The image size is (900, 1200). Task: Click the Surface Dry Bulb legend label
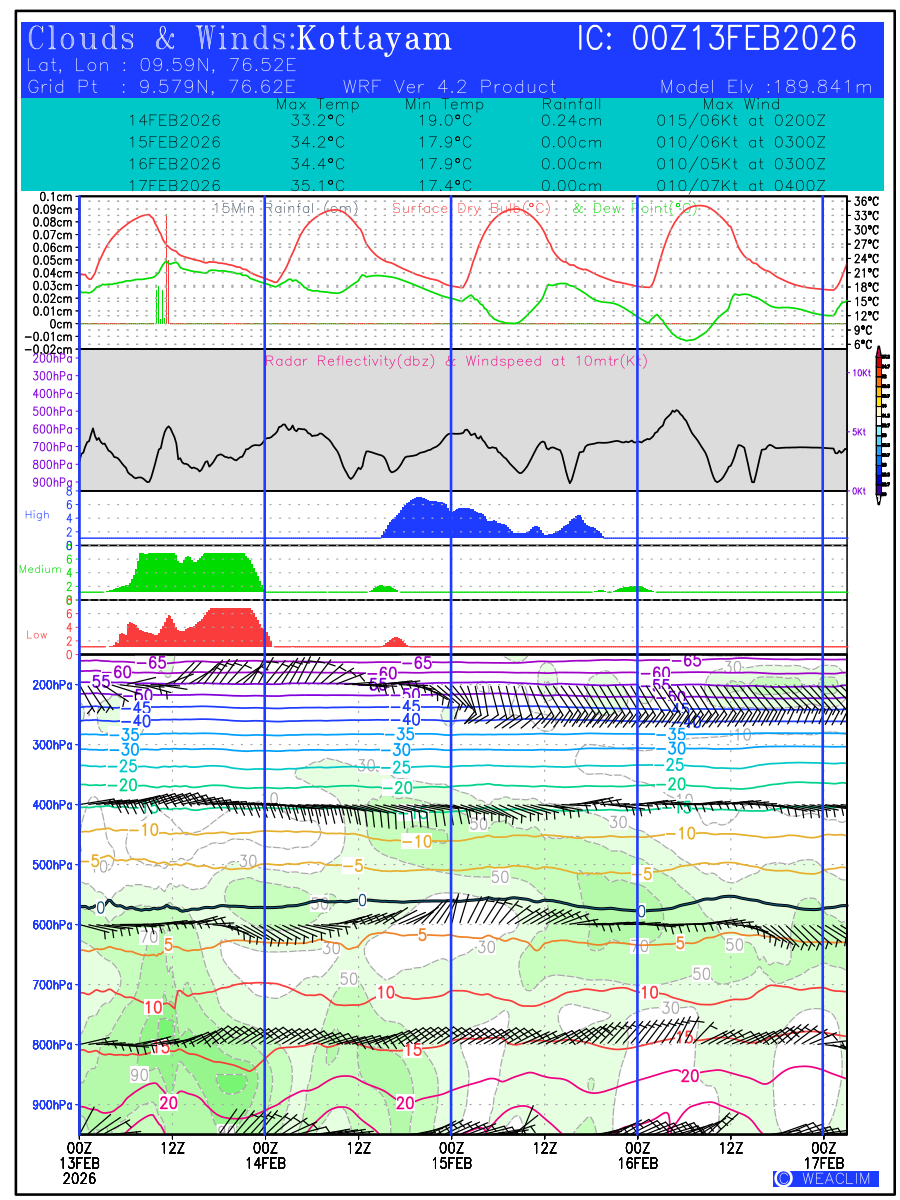tap(471, 208)
